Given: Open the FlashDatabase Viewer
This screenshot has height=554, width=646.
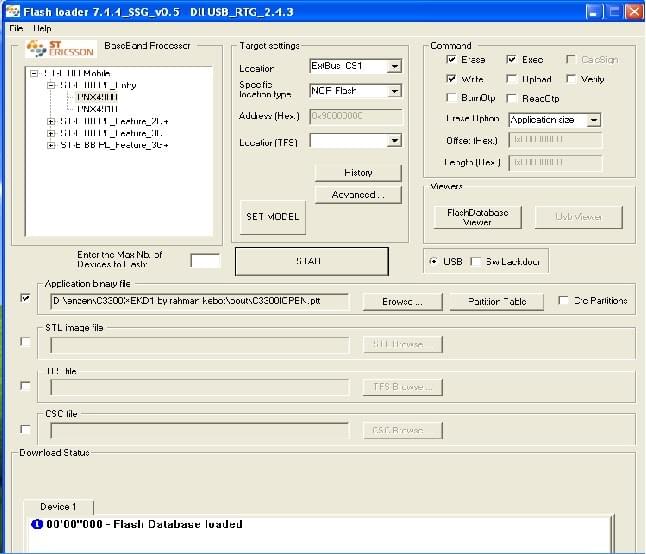Looking at the screenshot, I should (x=477, y=217).
